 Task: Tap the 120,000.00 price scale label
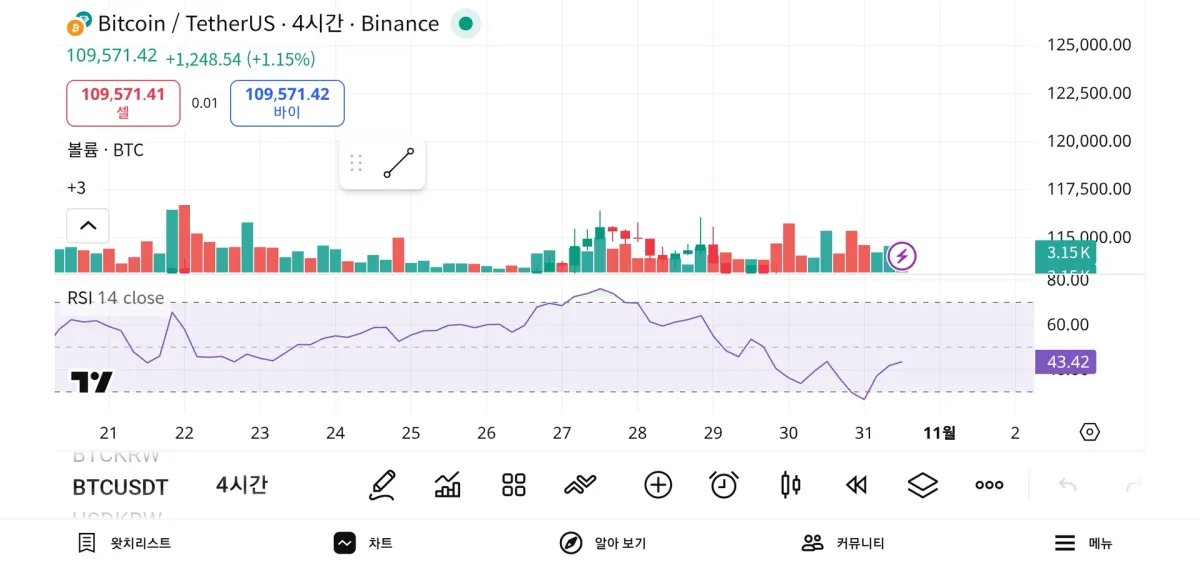[1089, 141]
